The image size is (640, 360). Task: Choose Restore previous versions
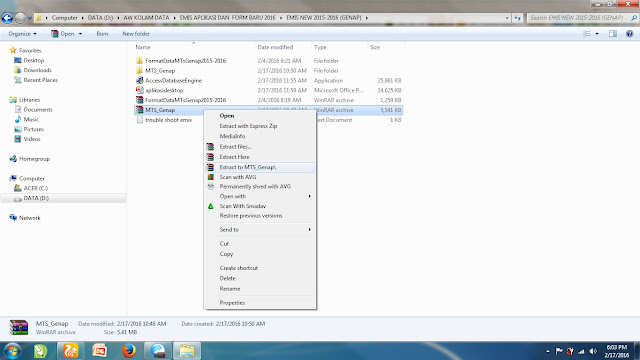(x=251, y=216)
